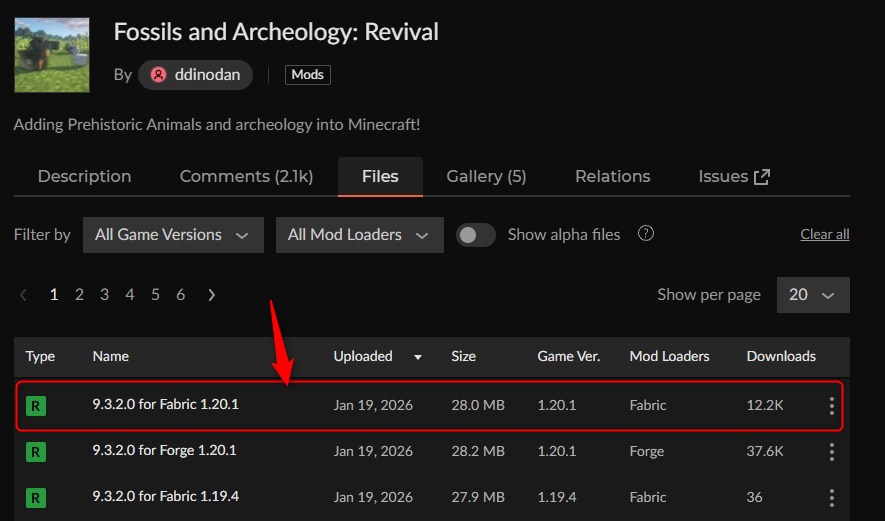
Task: View the Gallery (5) tab
Action: [486, 177]
